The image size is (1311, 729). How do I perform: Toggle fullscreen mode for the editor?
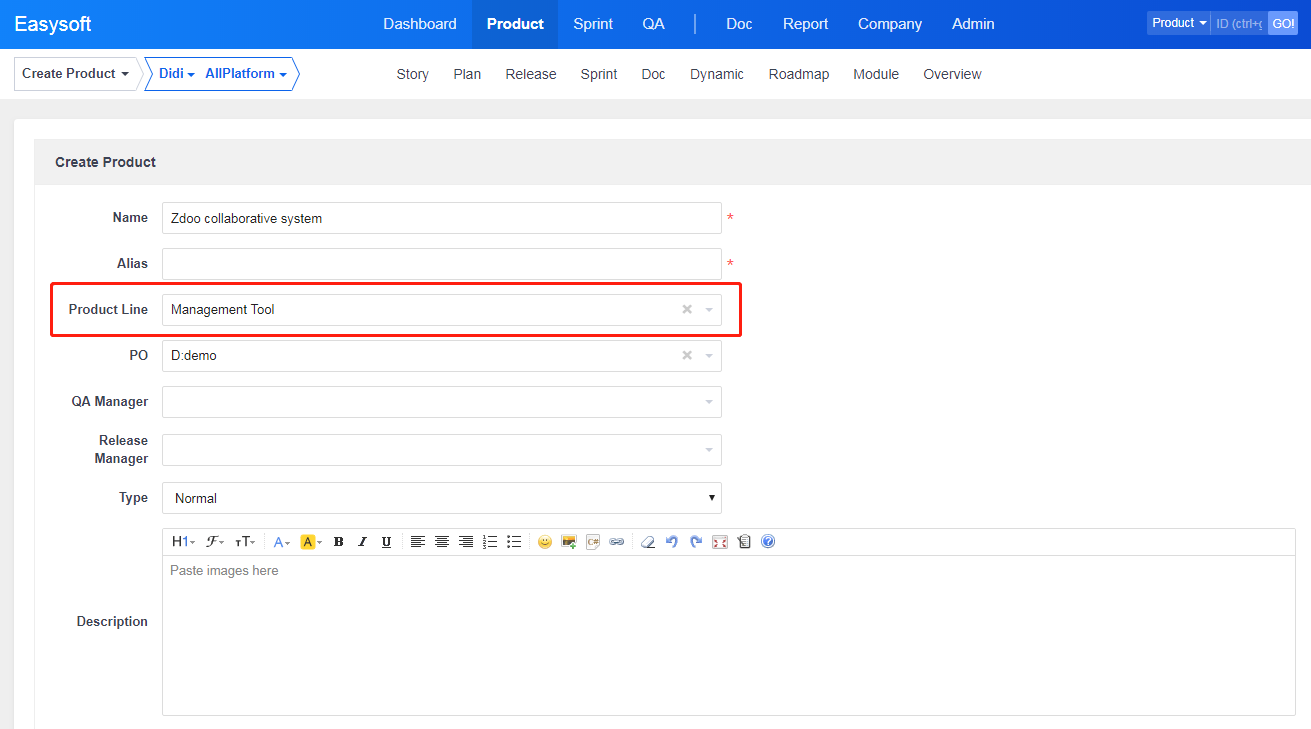pyautogui.click(x=720, y=542)
